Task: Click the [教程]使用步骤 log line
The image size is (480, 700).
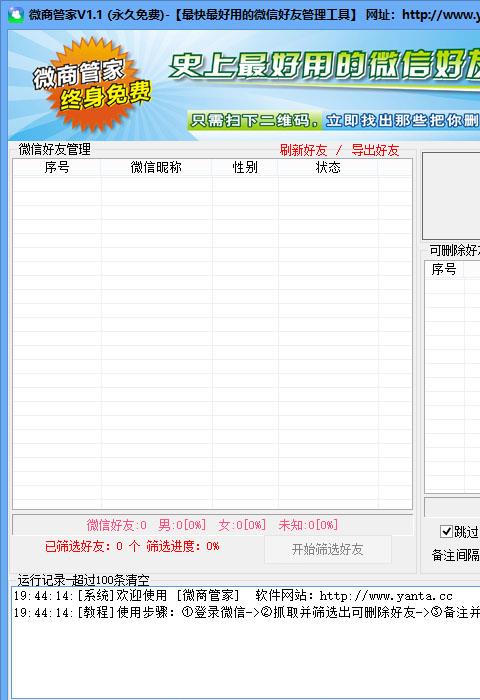Action: point(246,612)
